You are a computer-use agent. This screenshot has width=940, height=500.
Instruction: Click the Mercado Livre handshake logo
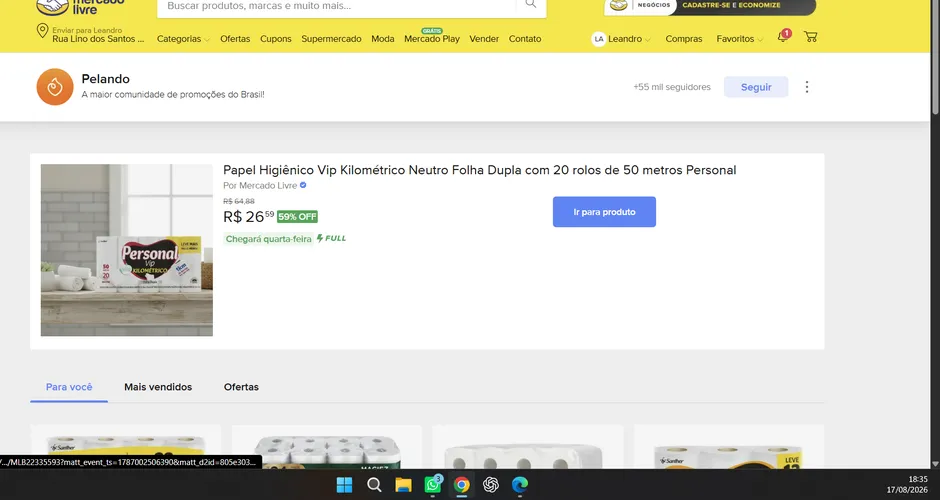coord(52,6)
